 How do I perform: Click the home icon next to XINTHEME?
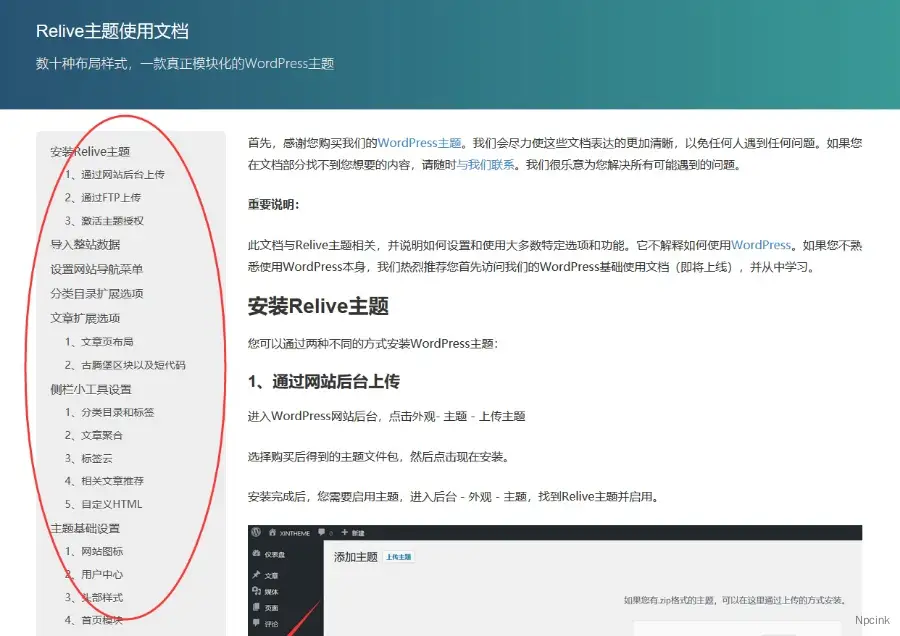coord(271,531)
